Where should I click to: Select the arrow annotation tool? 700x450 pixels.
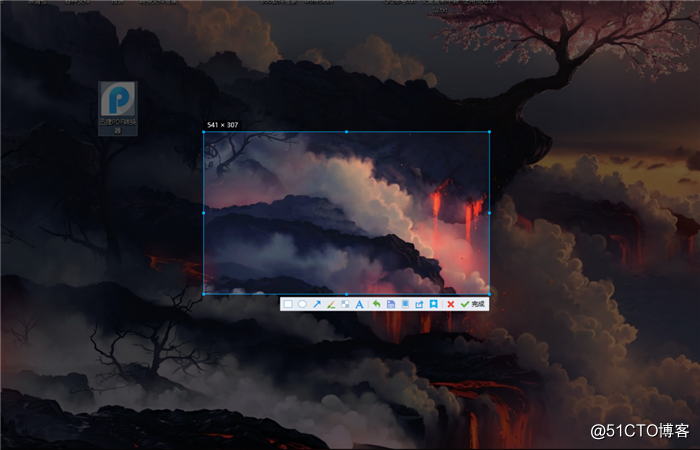click(317, 304)
